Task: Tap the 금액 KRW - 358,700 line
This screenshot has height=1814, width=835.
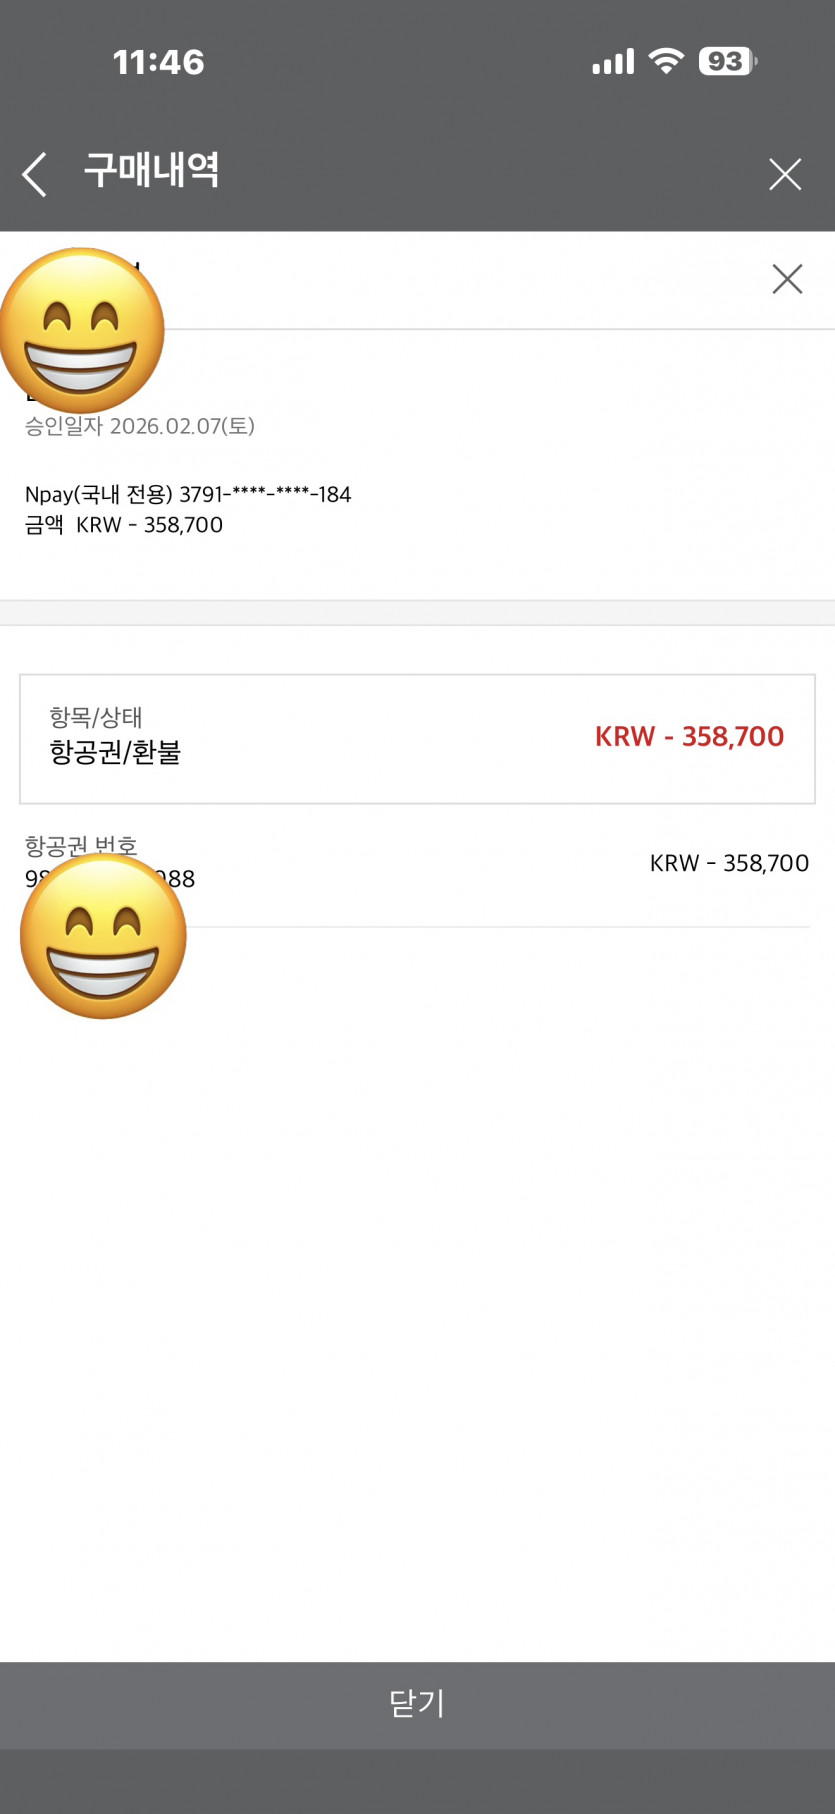Action: 124,525
